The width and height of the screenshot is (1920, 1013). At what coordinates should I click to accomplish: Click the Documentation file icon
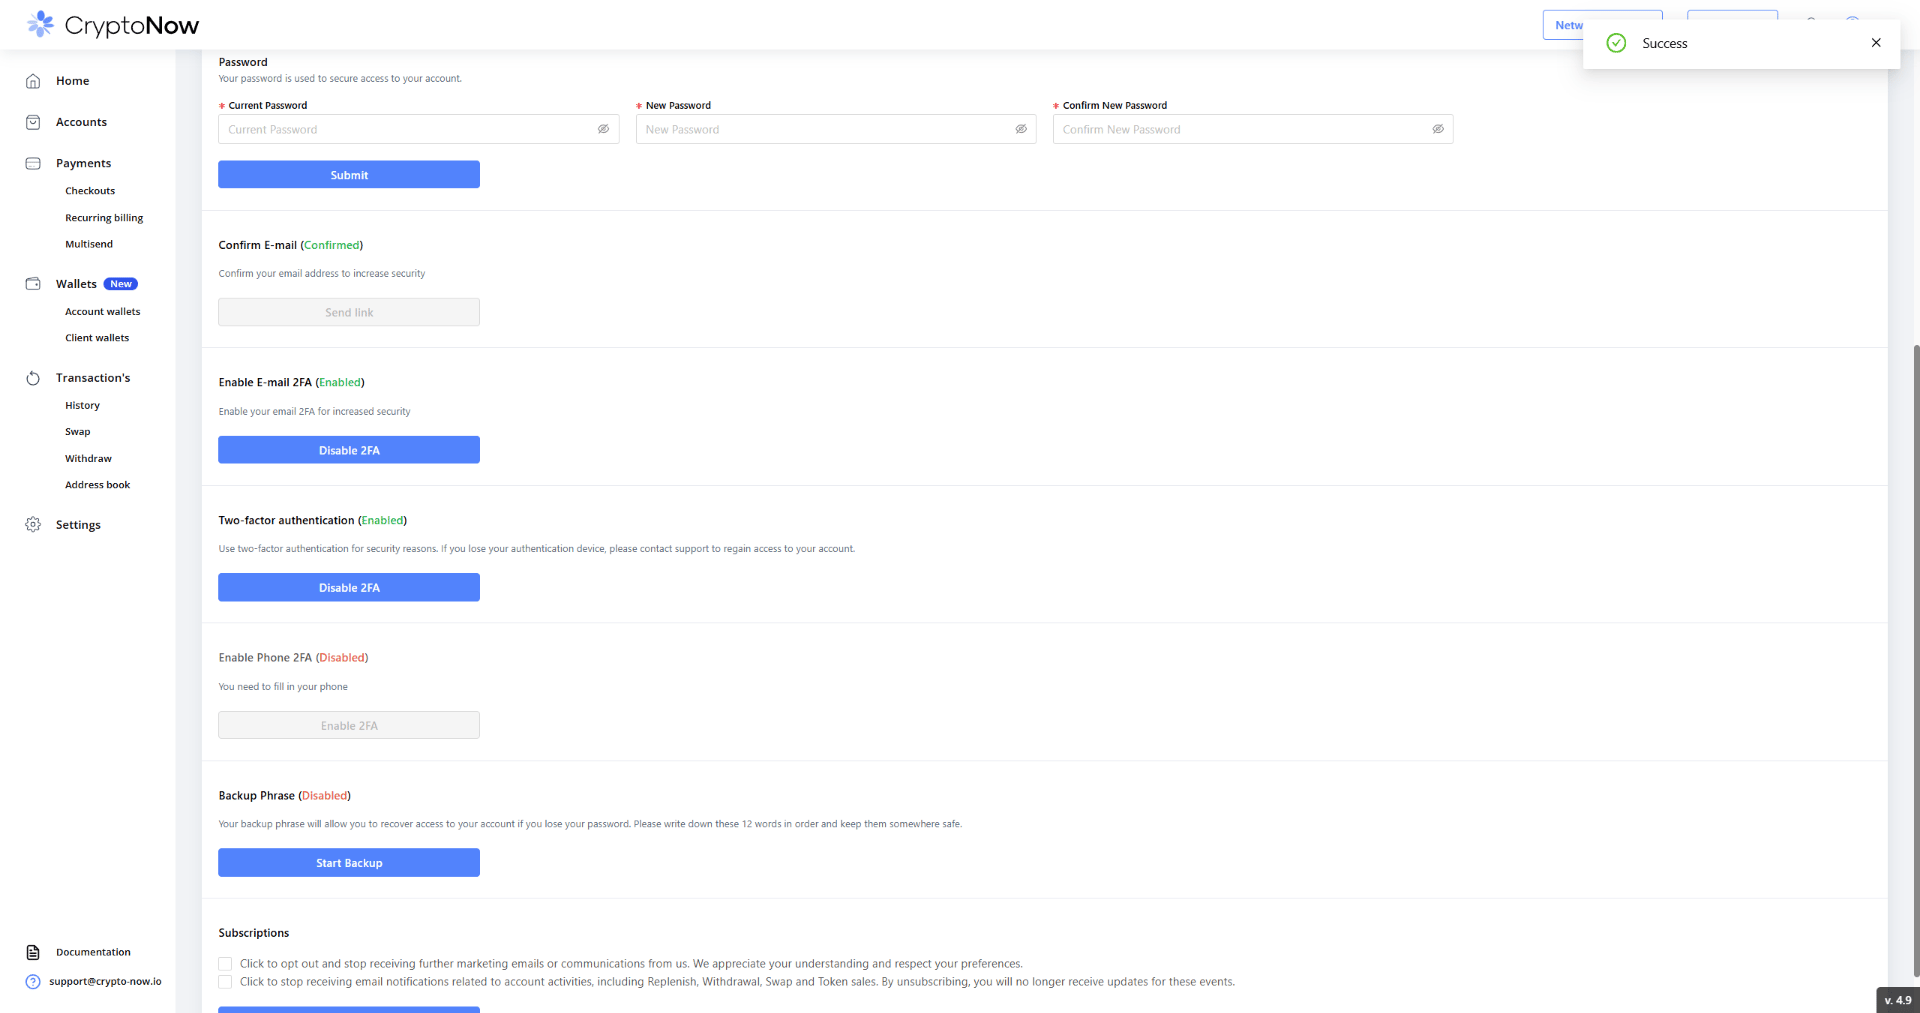[33, 952]
